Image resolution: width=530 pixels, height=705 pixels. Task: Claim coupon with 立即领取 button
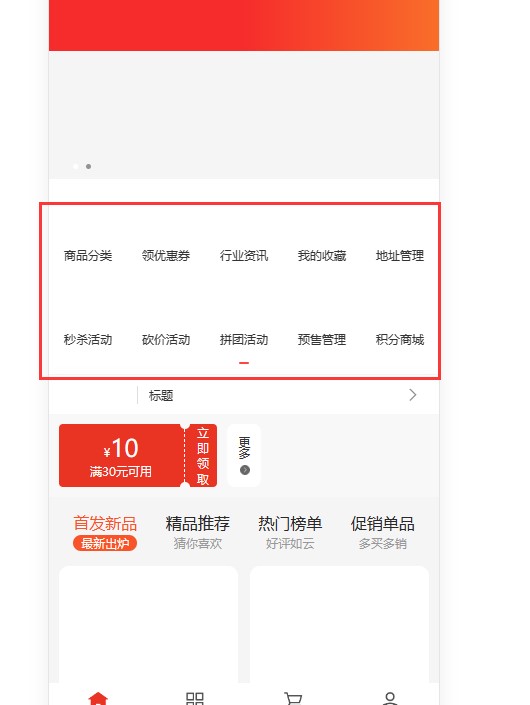(x=202, y=456)
